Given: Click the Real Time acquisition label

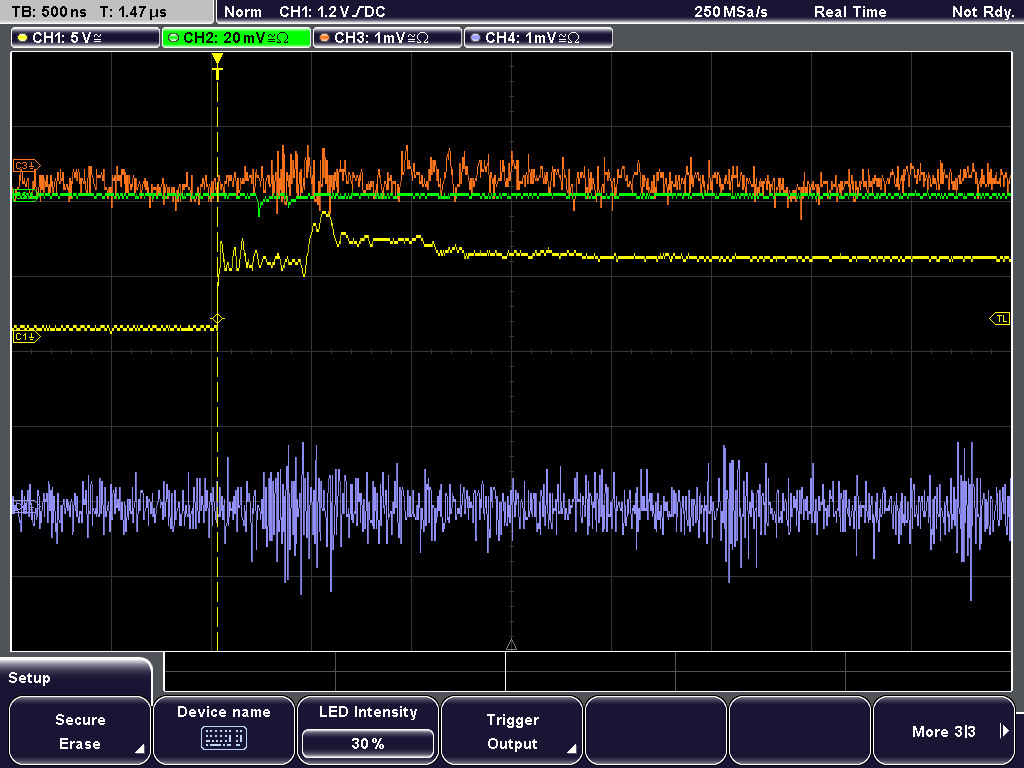Looking at the screenshot, I should [850, 12].
